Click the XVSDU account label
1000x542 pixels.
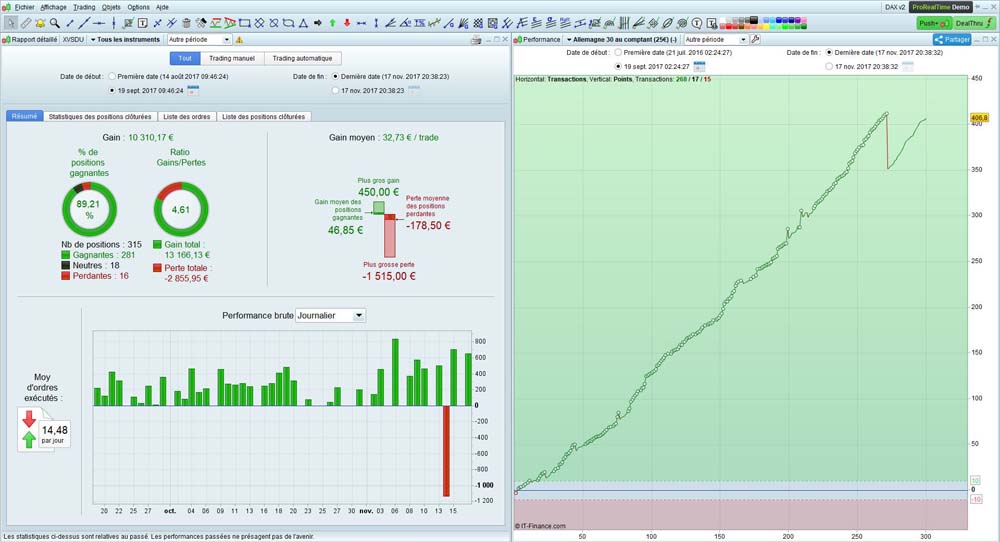(x=73, y=40)
